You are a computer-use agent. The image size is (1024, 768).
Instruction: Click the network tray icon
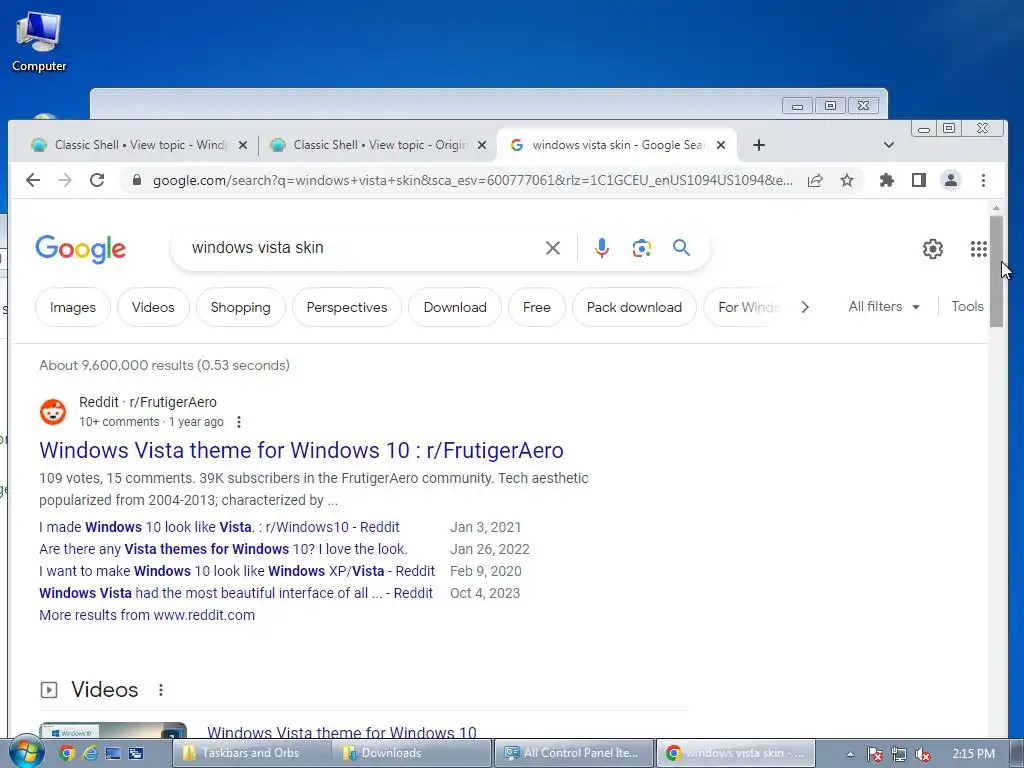coord(899,754)
